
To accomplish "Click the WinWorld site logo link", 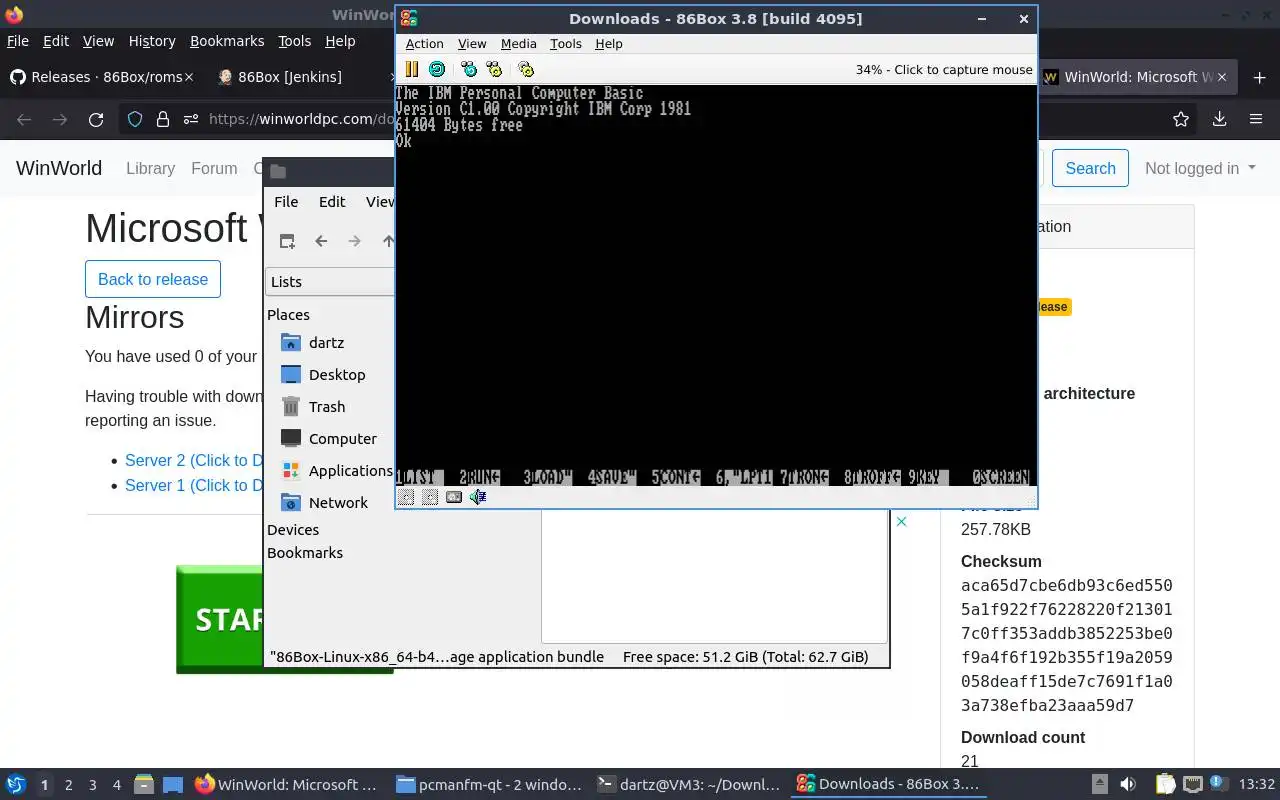I will (x=59, y=168).
